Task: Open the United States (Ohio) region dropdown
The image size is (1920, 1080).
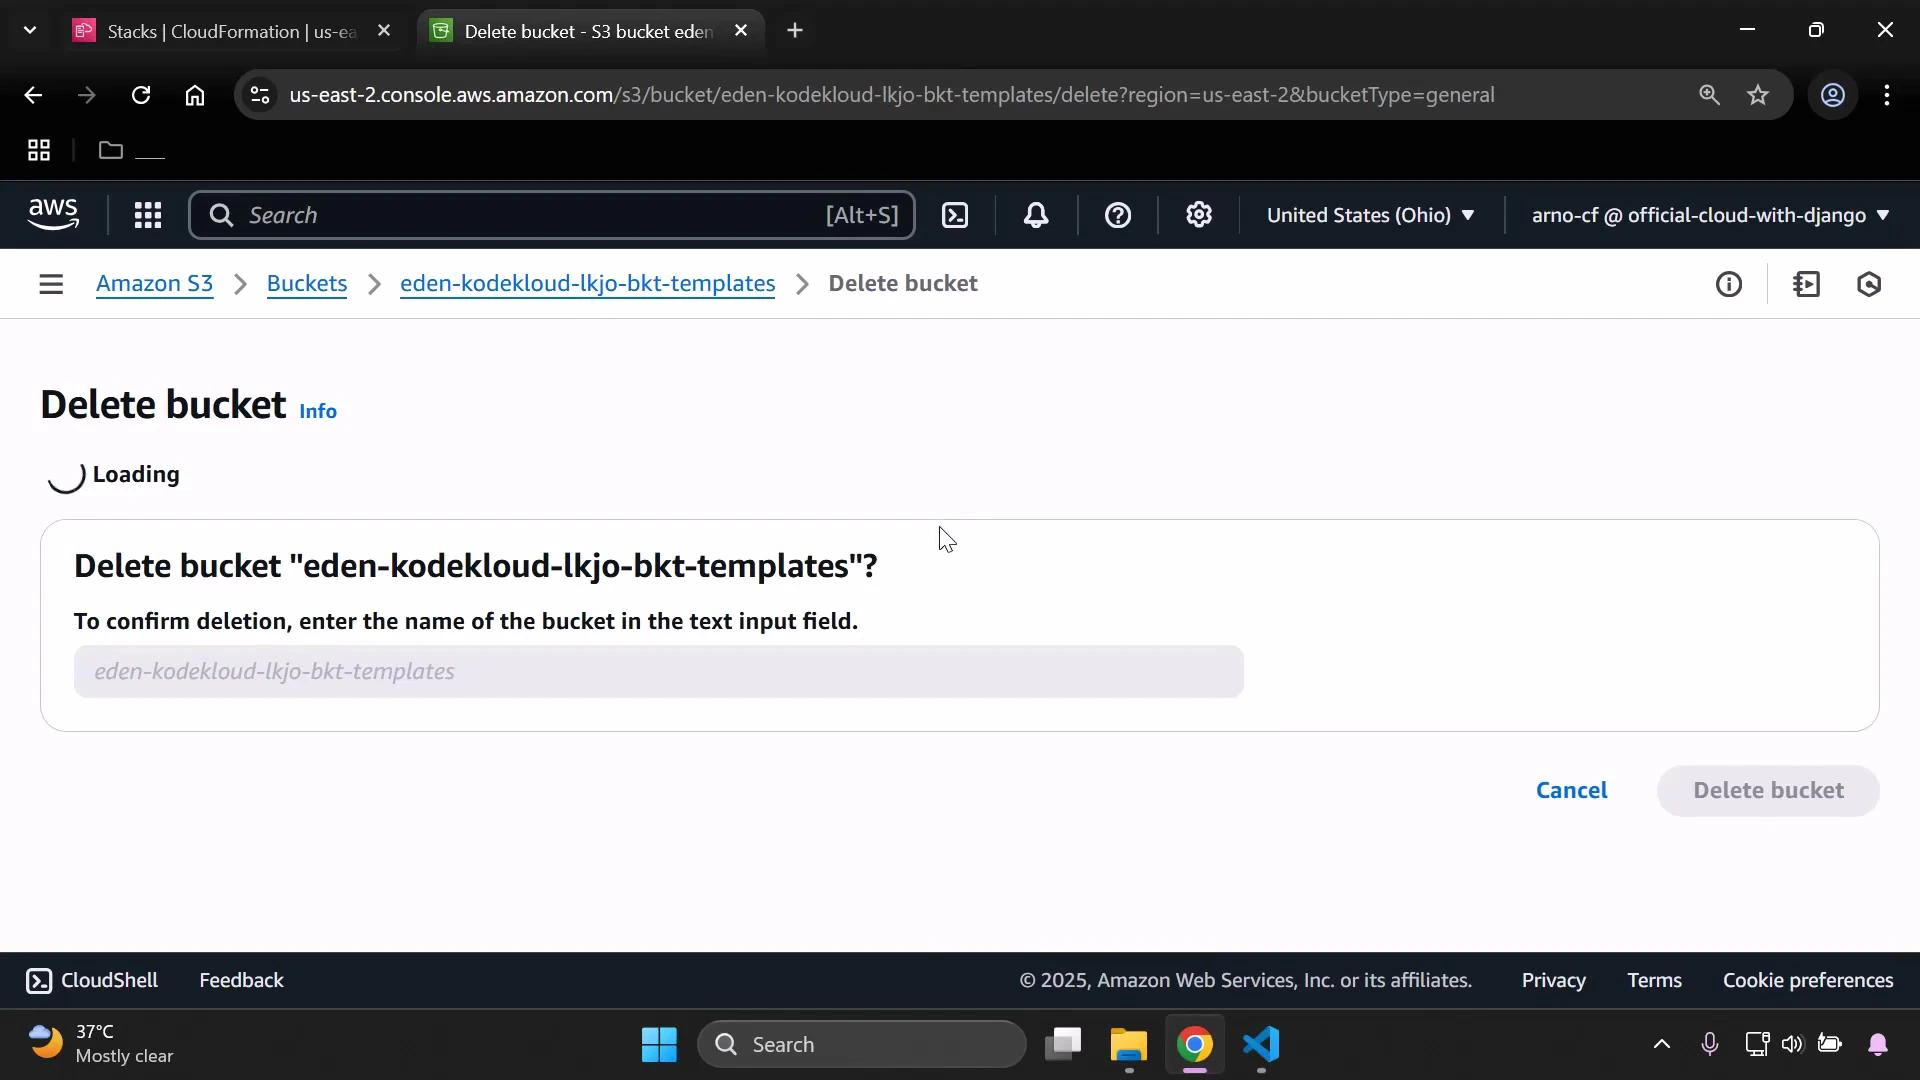Action: pos(1370,215)
